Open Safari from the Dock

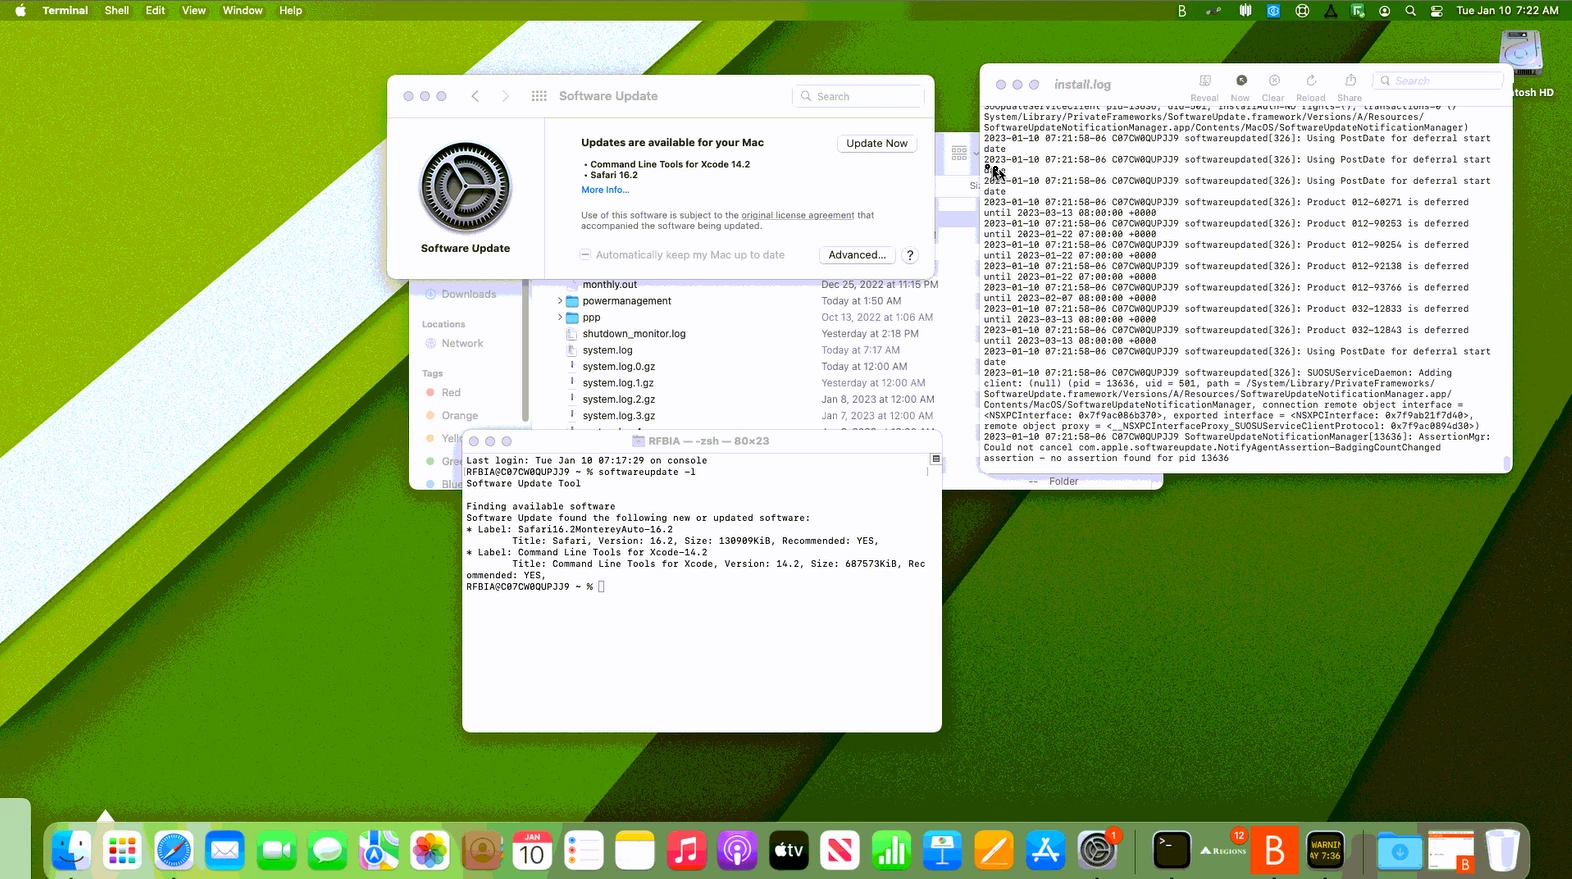pyautogui.click(x=174, y=851)
